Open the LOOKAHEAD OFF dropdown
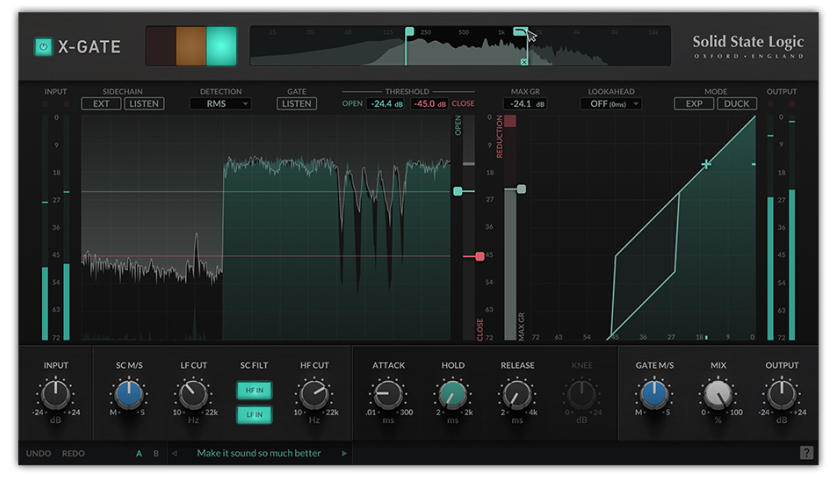Image resolution: width=836 pixels, height=477 pixels. [611, 103]
